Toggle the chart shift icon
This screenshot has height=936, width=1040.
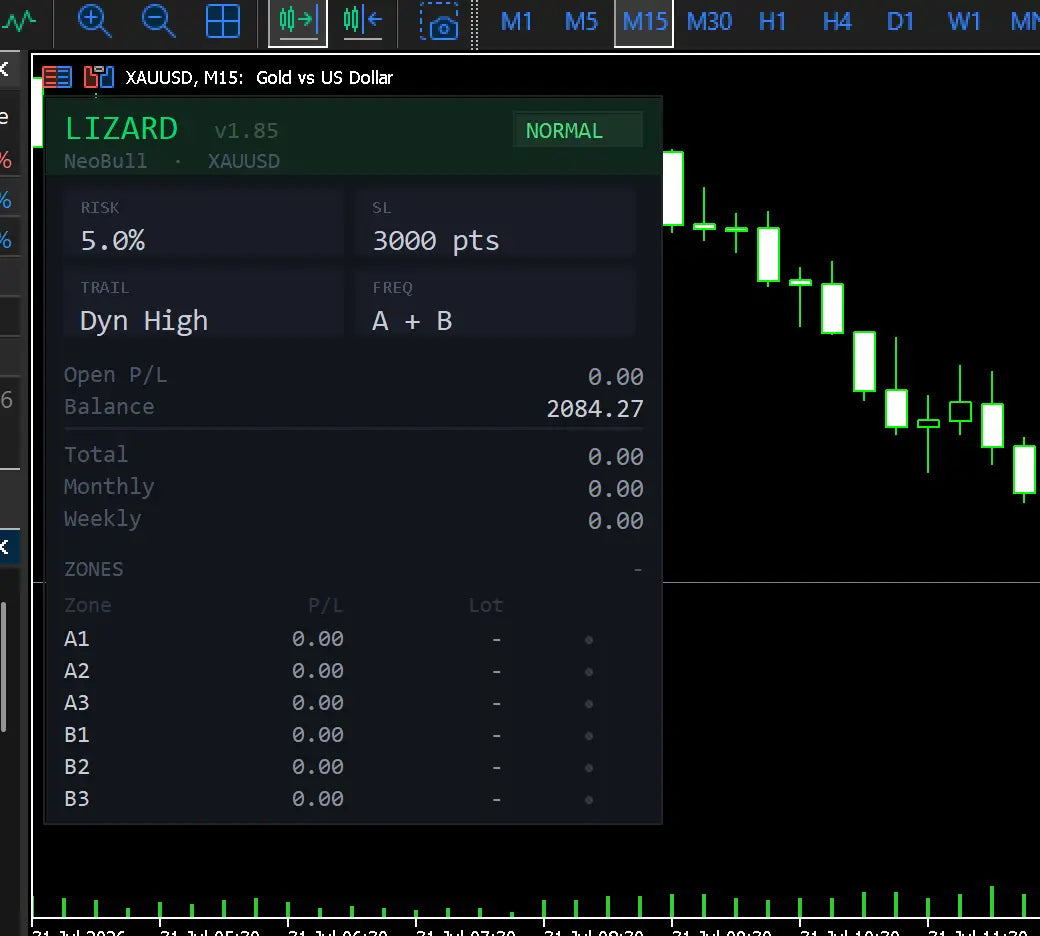(x=363, y=22)
